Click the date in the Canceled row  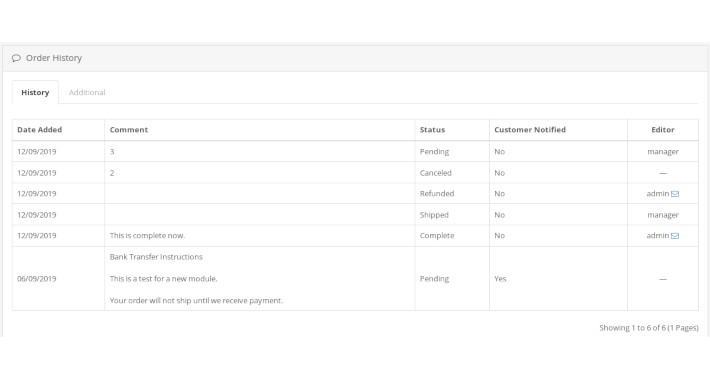tap(37, 173)
